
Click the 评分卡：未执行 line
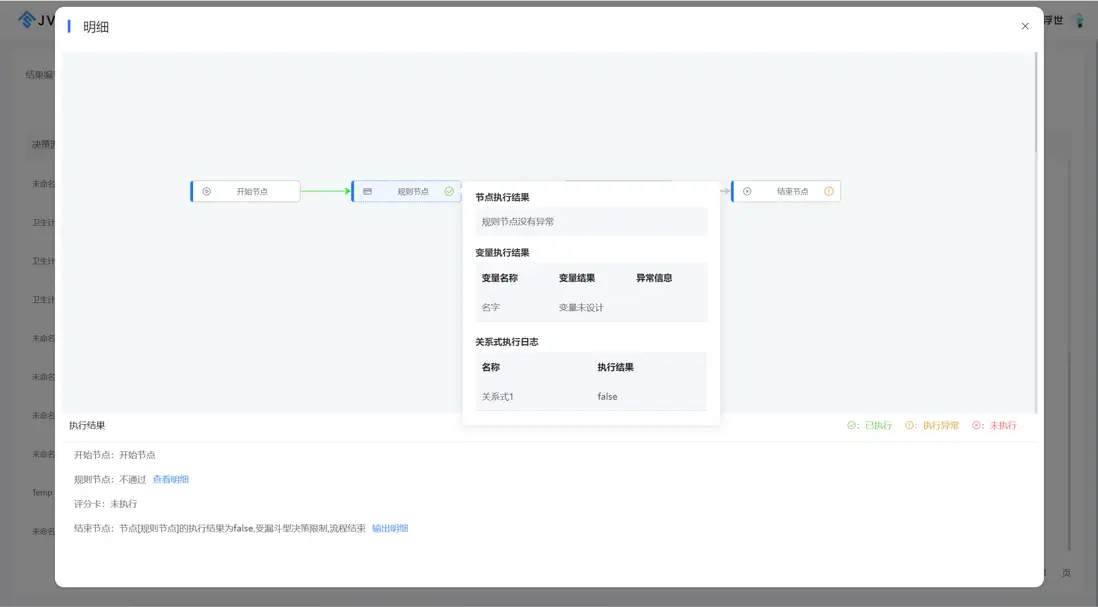click(x=105, y=504)
